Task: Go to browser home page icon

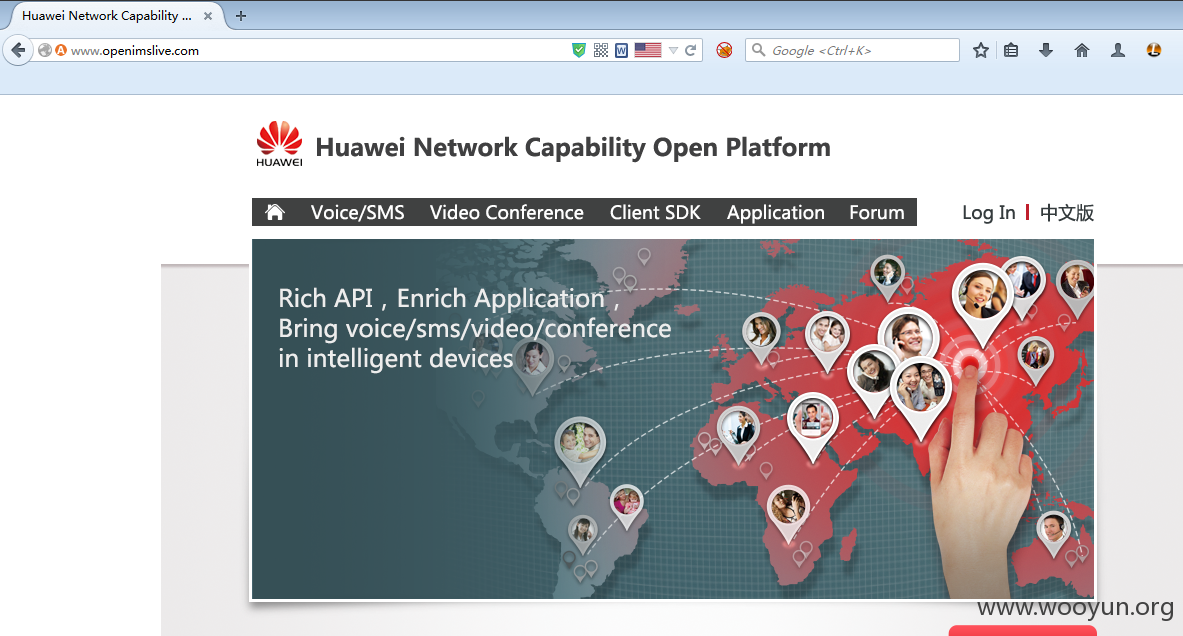Action: tap(1082, 51)
